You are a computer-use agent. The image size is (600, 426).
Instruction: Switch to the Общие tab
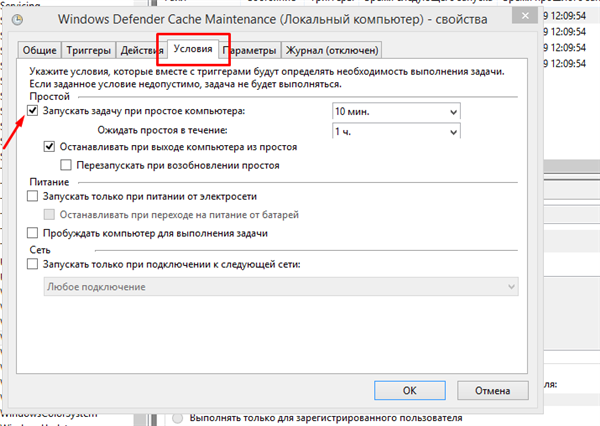(39, 50)
